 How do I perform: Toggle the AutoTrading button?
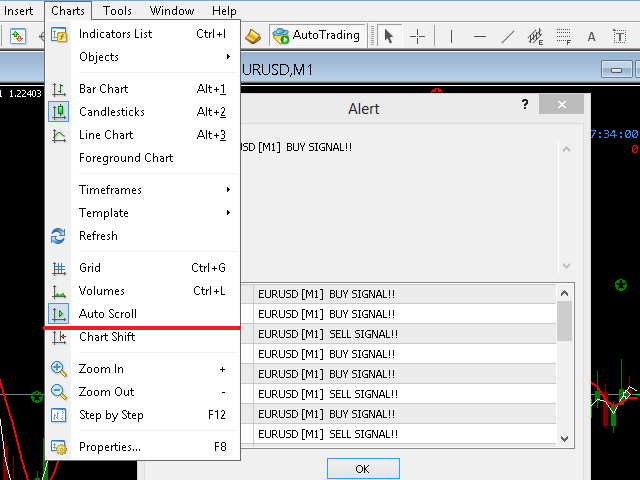[x=317, y=36]
